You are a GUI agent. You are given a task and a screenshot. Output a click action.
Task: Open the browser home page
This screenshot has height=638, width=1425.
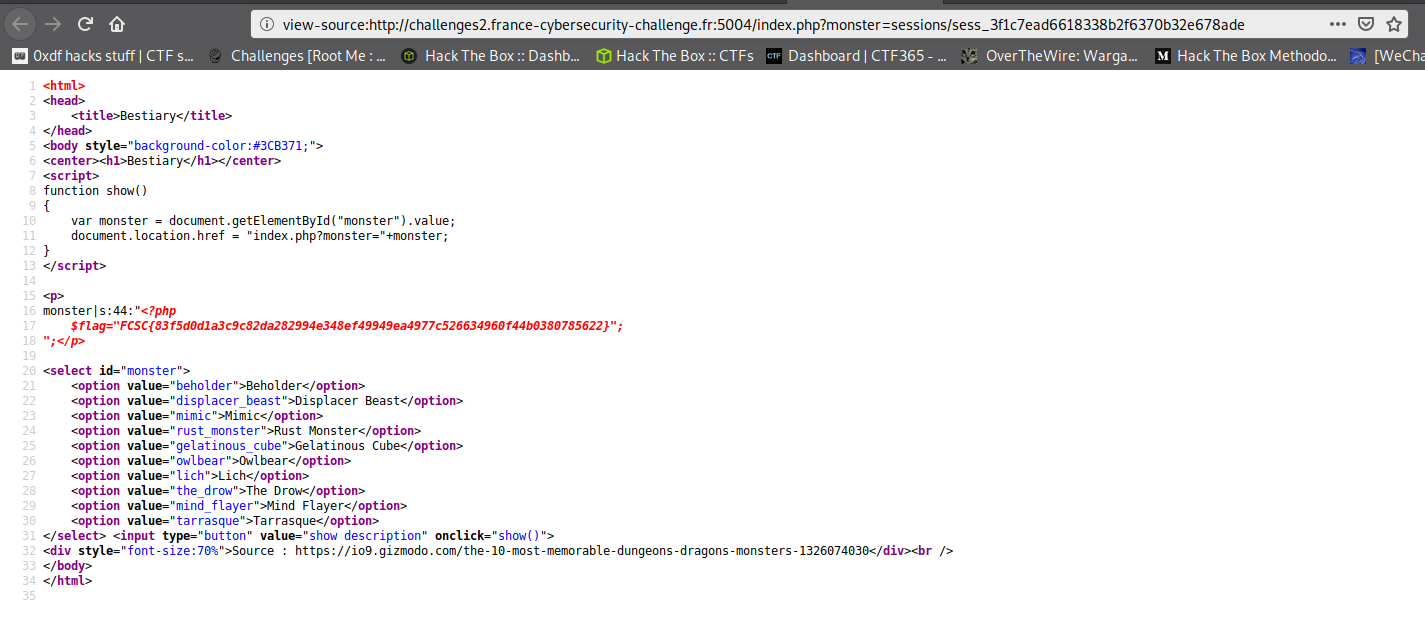(x=118, y=23)
